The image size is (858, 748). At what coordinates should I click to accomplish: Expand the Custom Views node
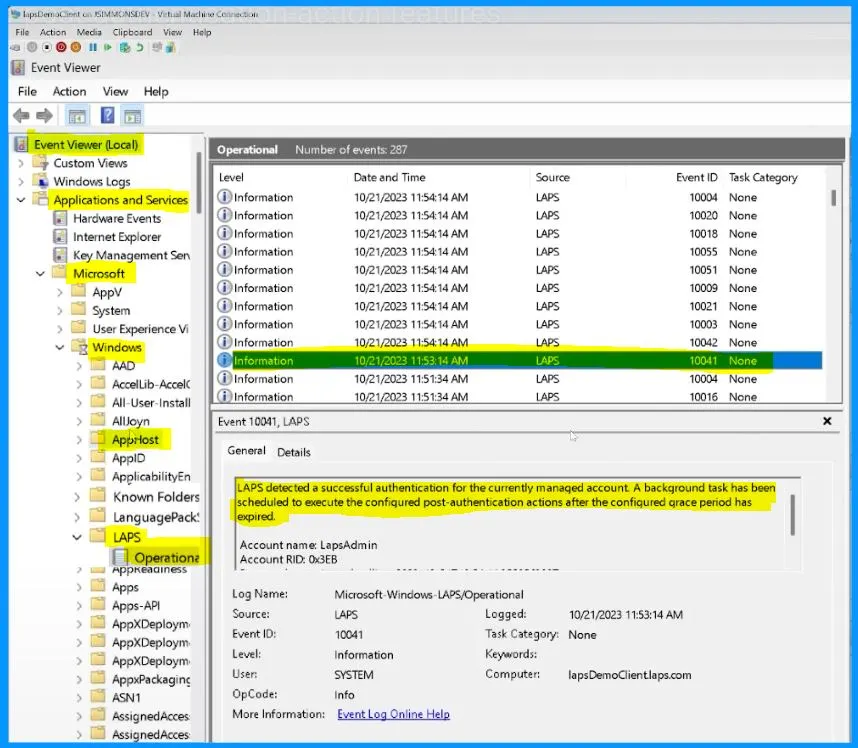click(x=21, y=163)
